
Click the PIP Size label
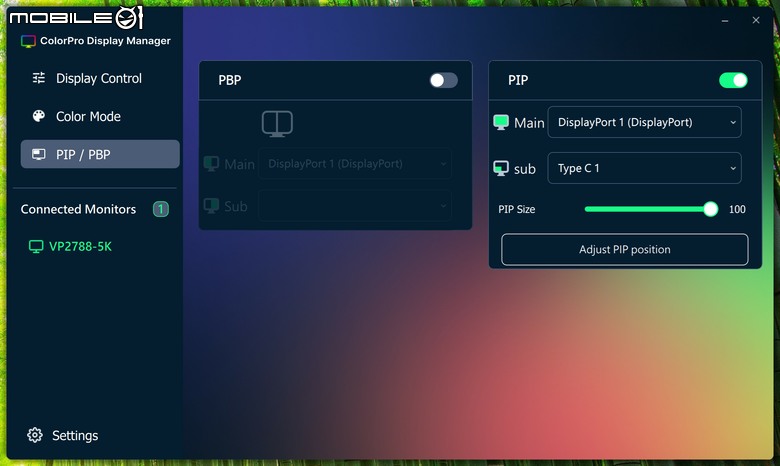click(x=517, y=209)
